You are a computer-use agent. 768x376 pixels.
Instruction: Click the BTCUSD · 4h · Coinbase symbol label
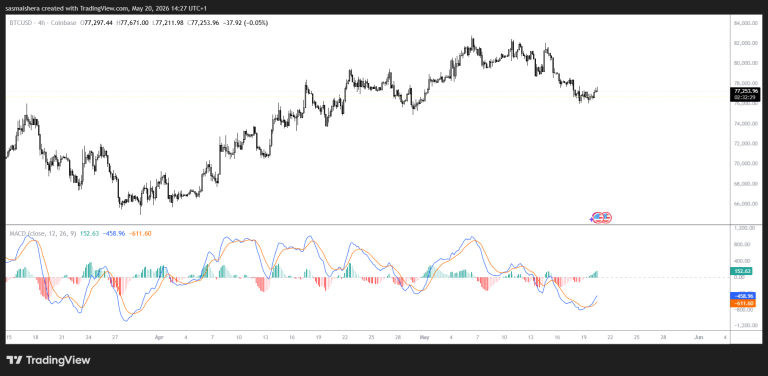[x=42, y=23]
